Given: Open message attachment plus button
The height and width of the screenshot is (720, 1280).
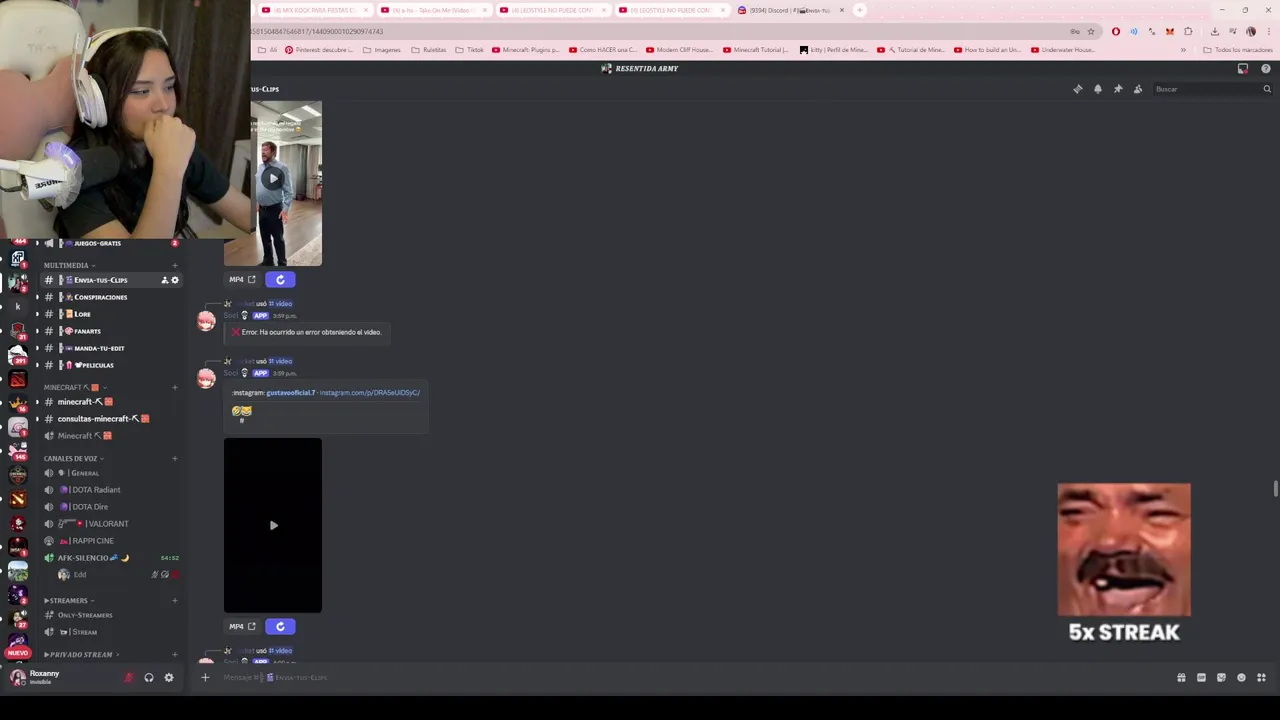Looking at the screenshot, I should click(205, 677).
